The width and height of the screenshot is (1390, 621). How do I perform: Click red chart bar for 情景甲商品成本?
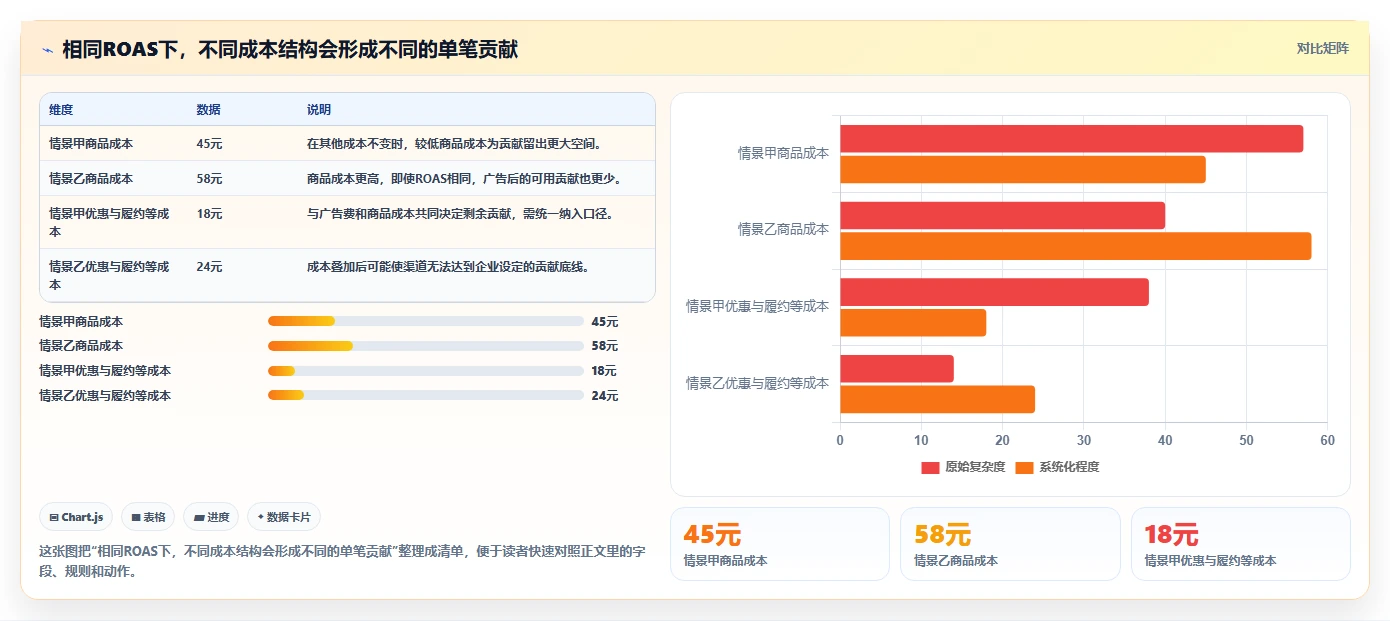coord(1071,139)
